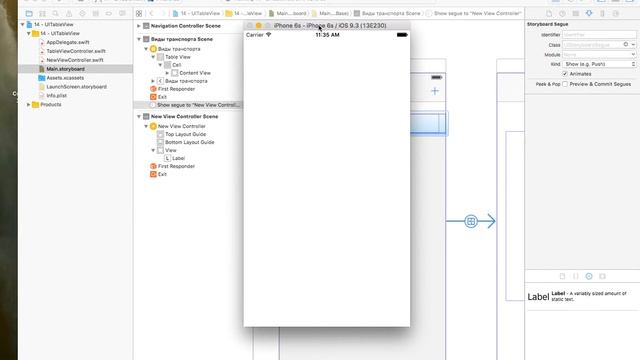Collapse the Виды транспорта Scene
This screenshot has width=640, height=360.
pos(139,39)
